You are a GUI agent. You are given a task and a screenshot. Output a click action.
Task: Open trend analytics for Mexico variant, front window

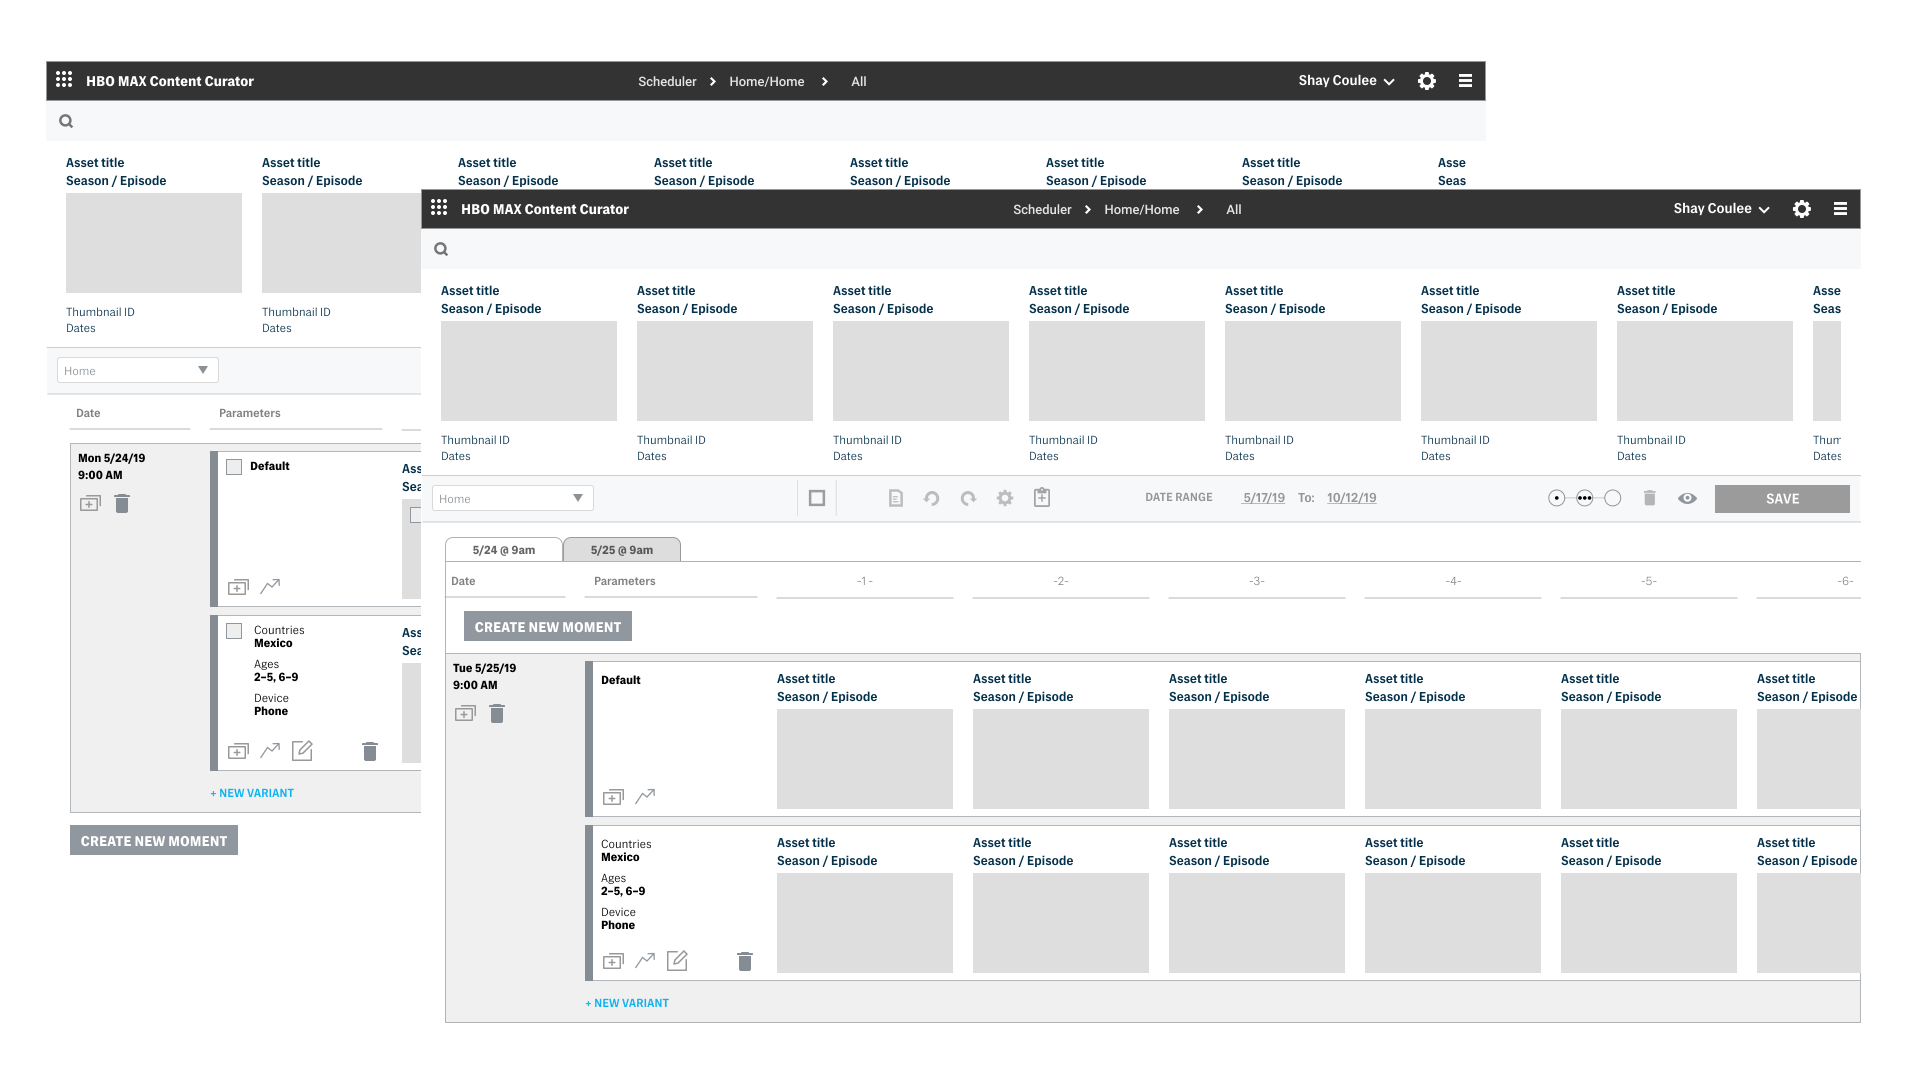[645, 960]
